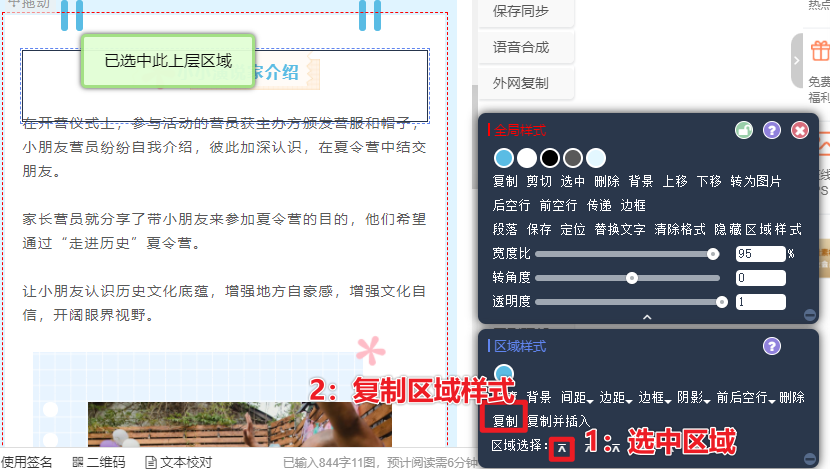Image resolution: width=830 pixels, height=469 pixels.
Task: Move element up with 上移
Action: (x=675, y=182)
